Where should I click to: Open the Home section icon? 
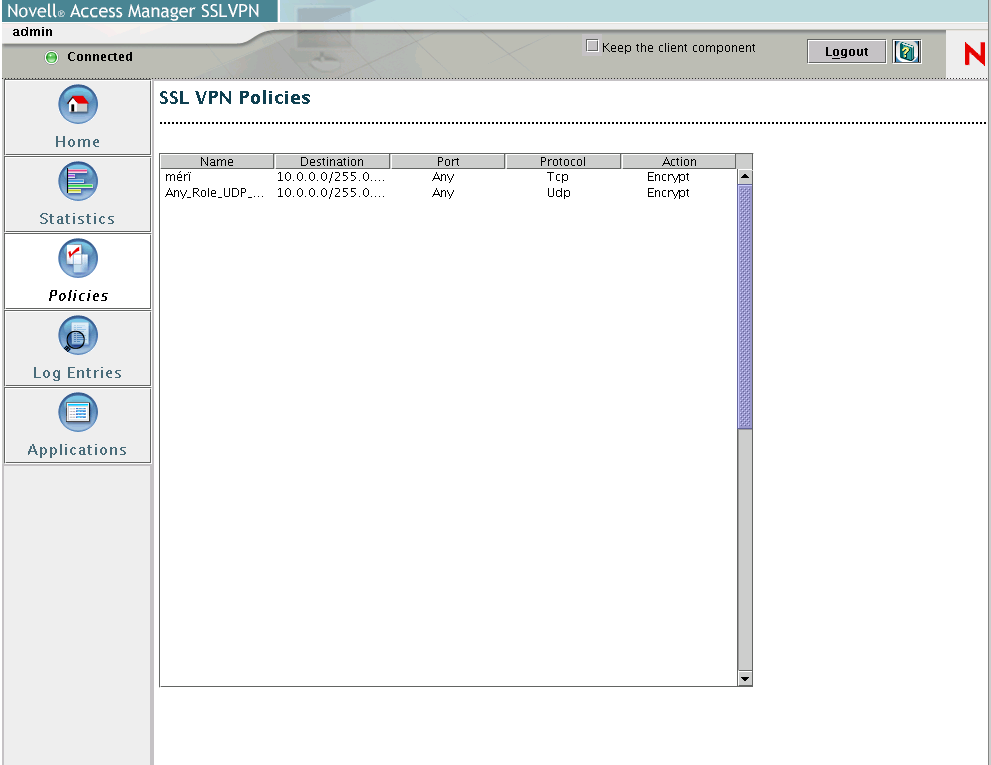click(x=78, y=104)
